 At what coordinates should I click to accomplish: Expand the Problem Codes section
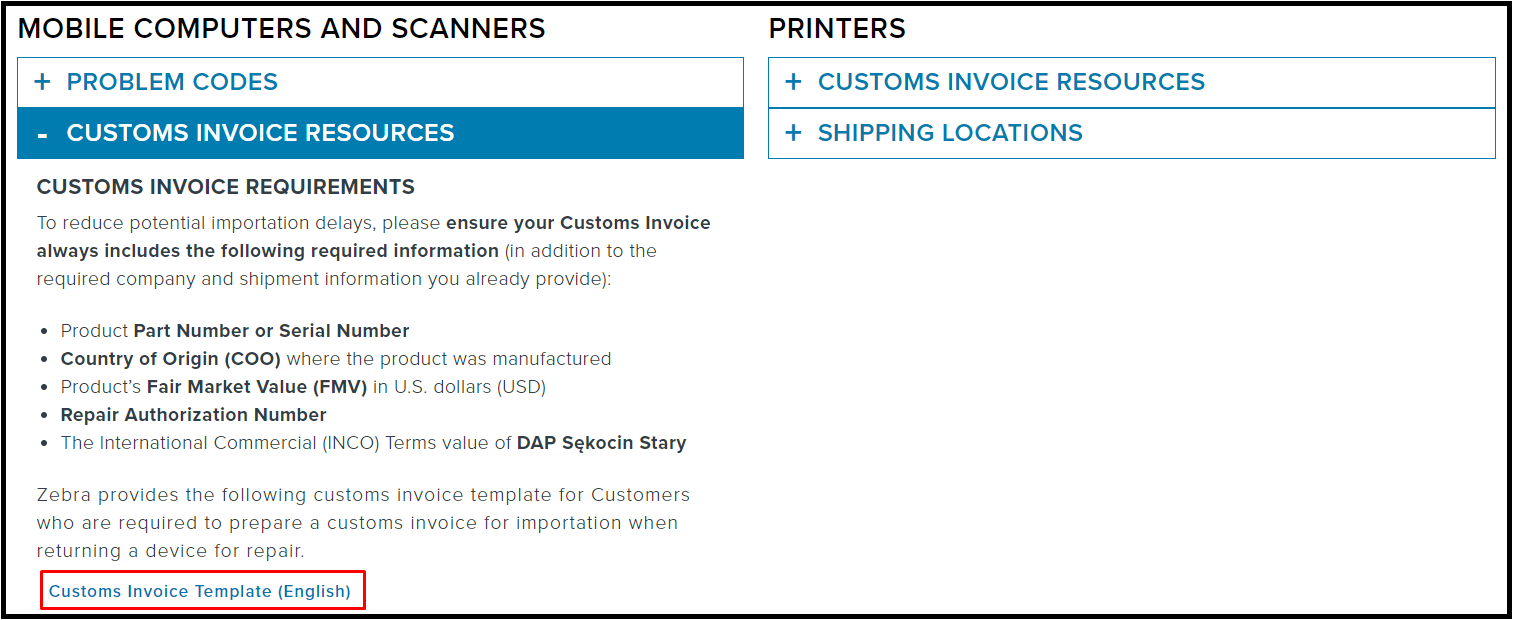(172, 82)
